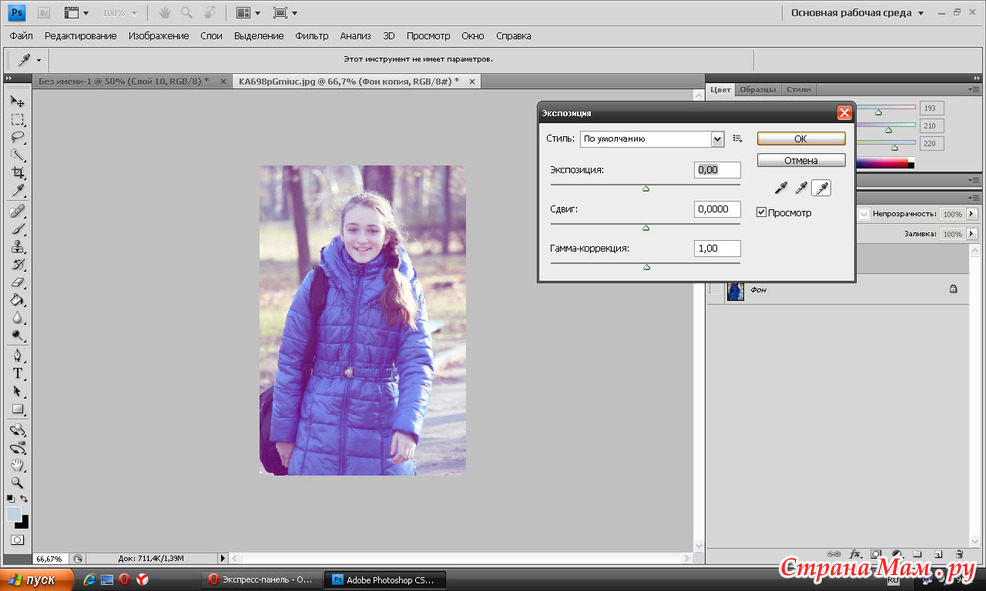Viewport: 986px width, 591px height.
Task: Select the Healing Brush tool
Action: pyautogui.click(x=17, y=211)
